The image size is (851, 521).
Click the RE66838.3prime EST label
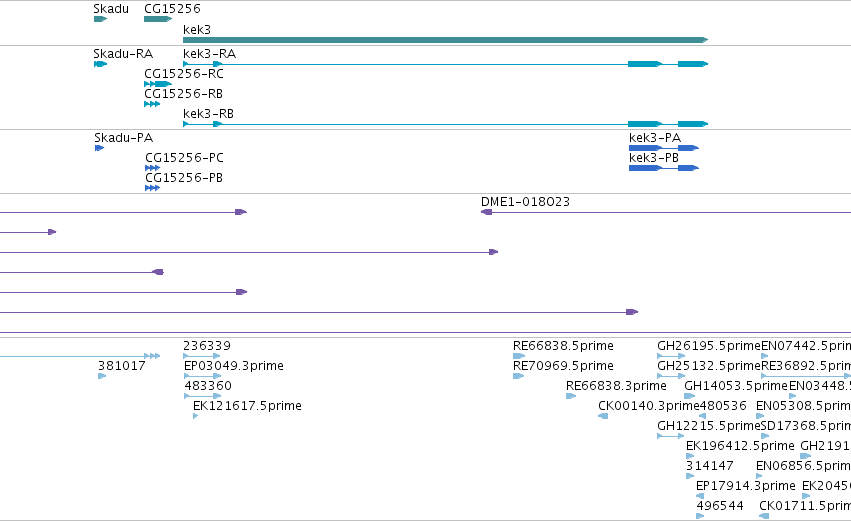click(617, 386)
